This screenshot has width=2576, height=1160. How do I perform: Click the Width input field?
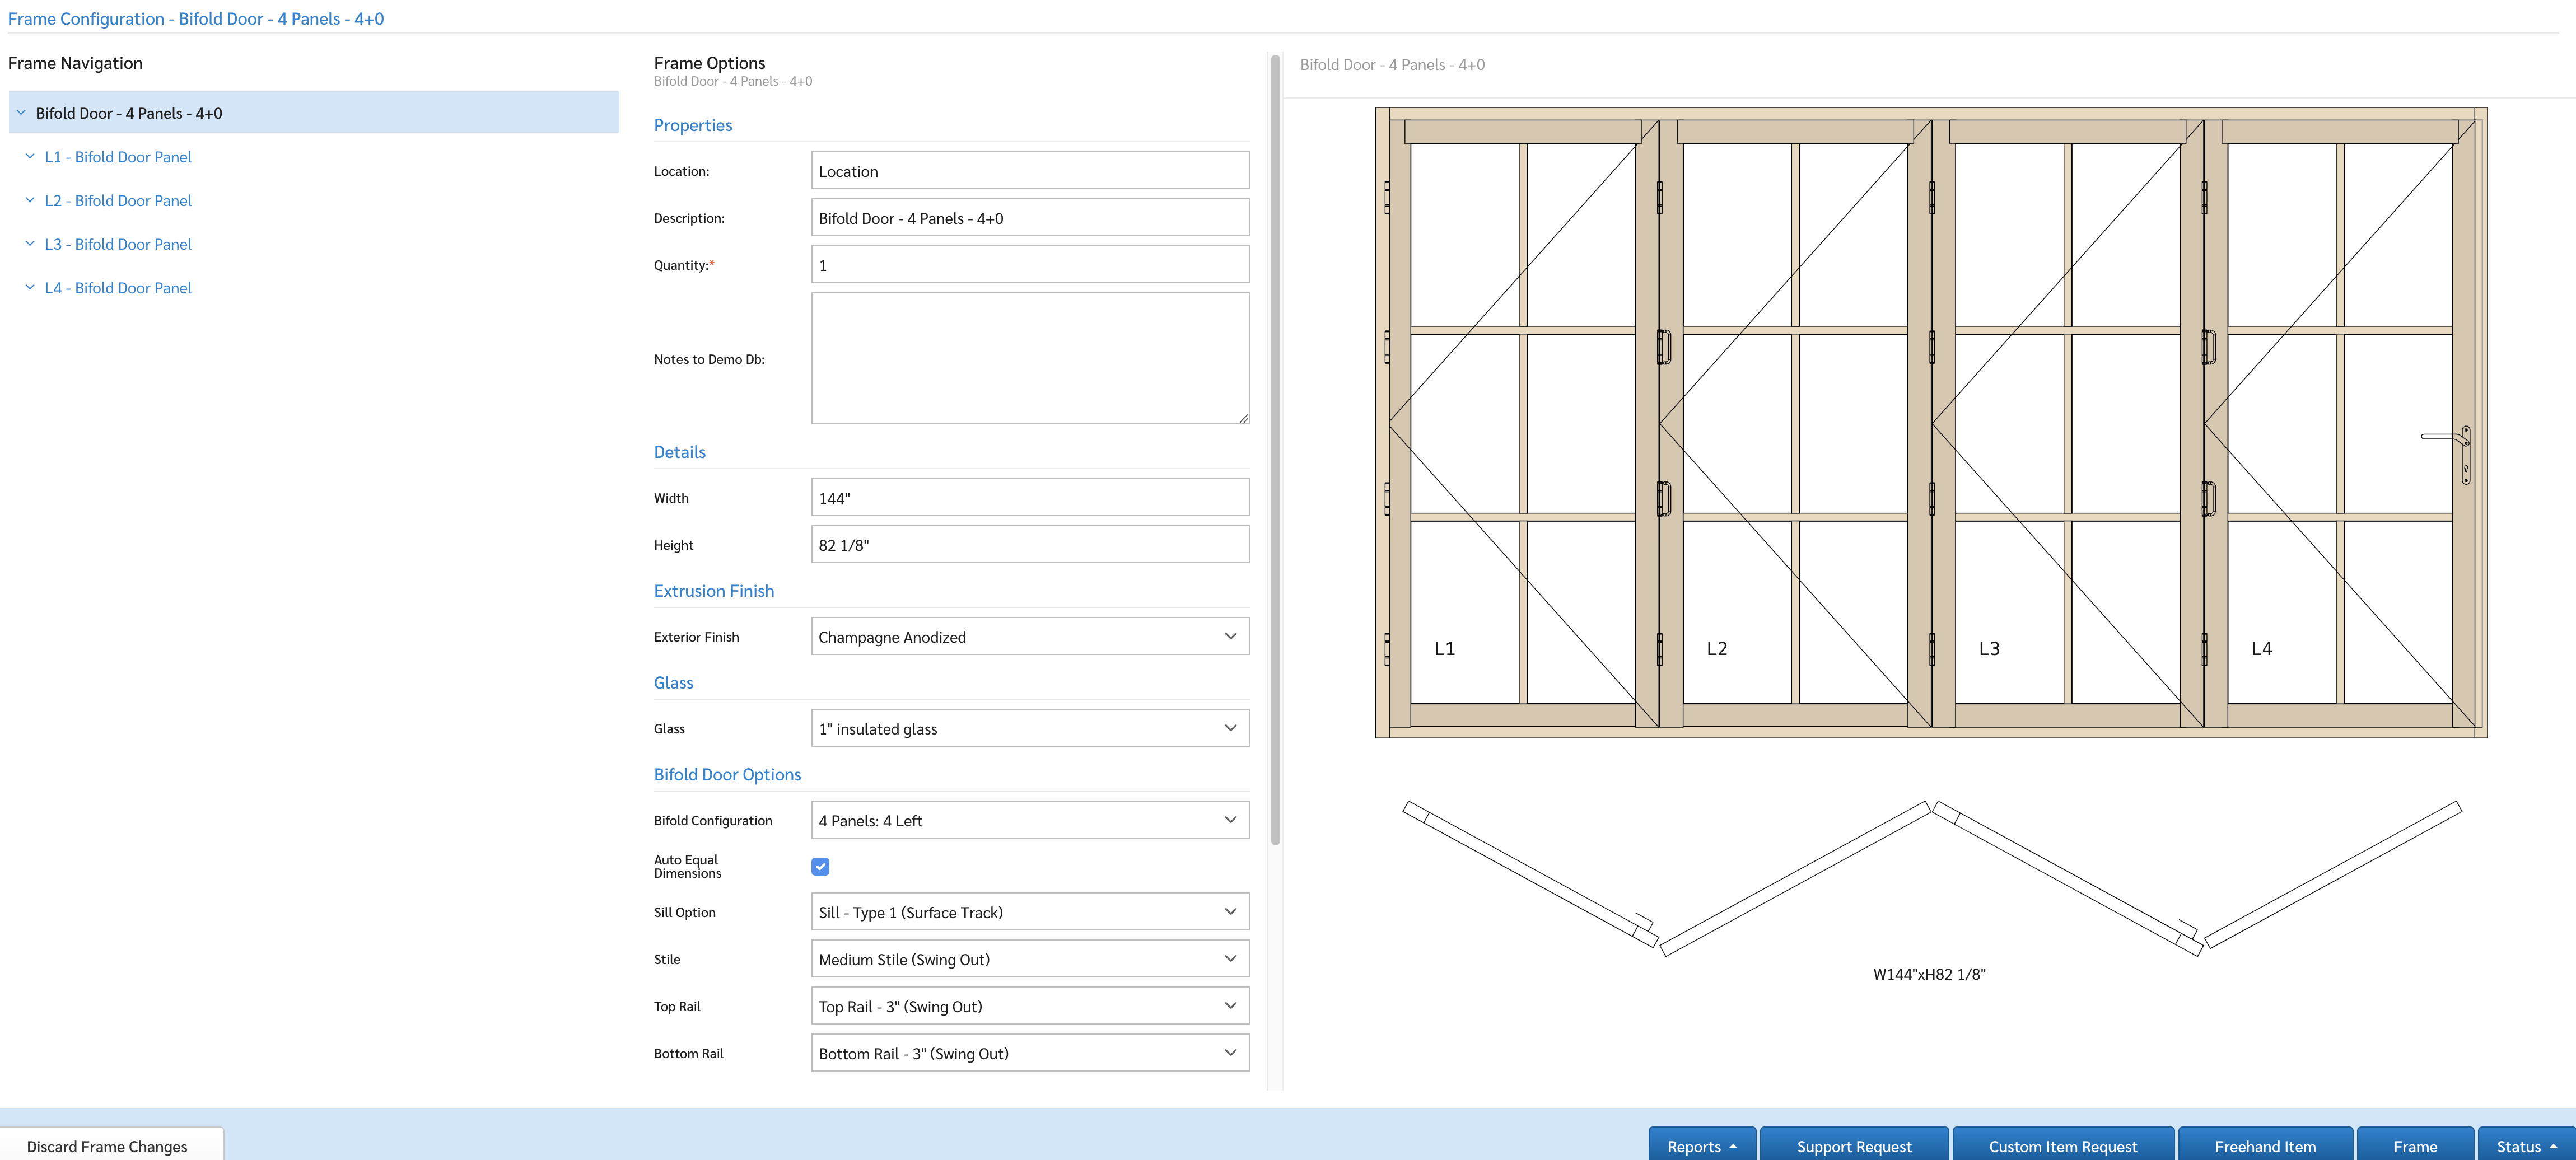1030,498
